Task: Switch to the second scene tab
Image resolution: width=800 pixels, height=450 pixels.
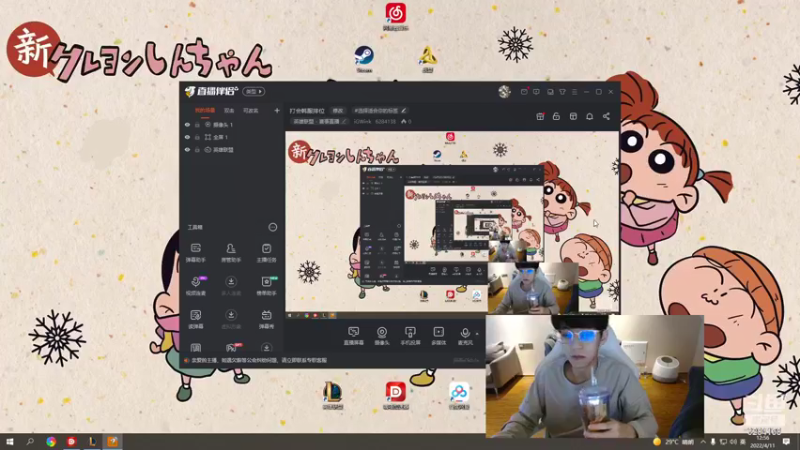Action: (x=229, y=110)
